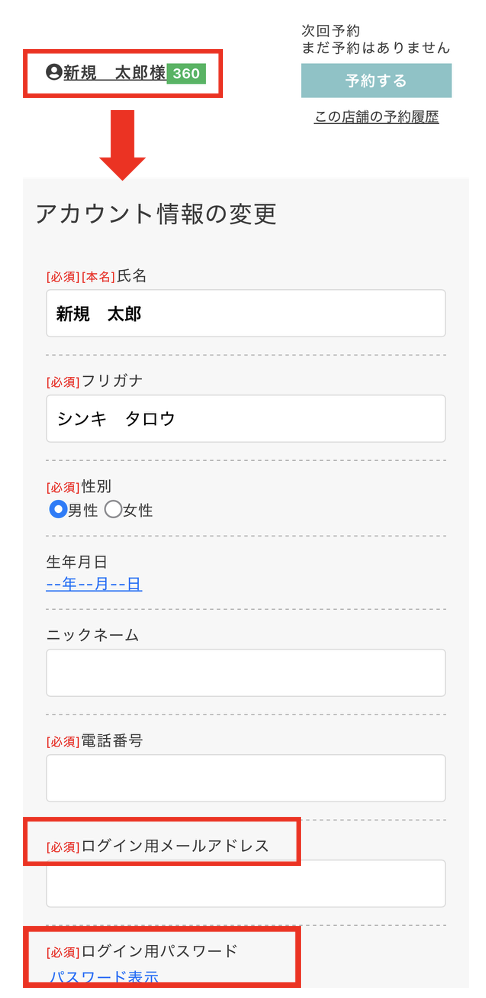
Task: Click the green 360 points badge
Action: point(186,74)
